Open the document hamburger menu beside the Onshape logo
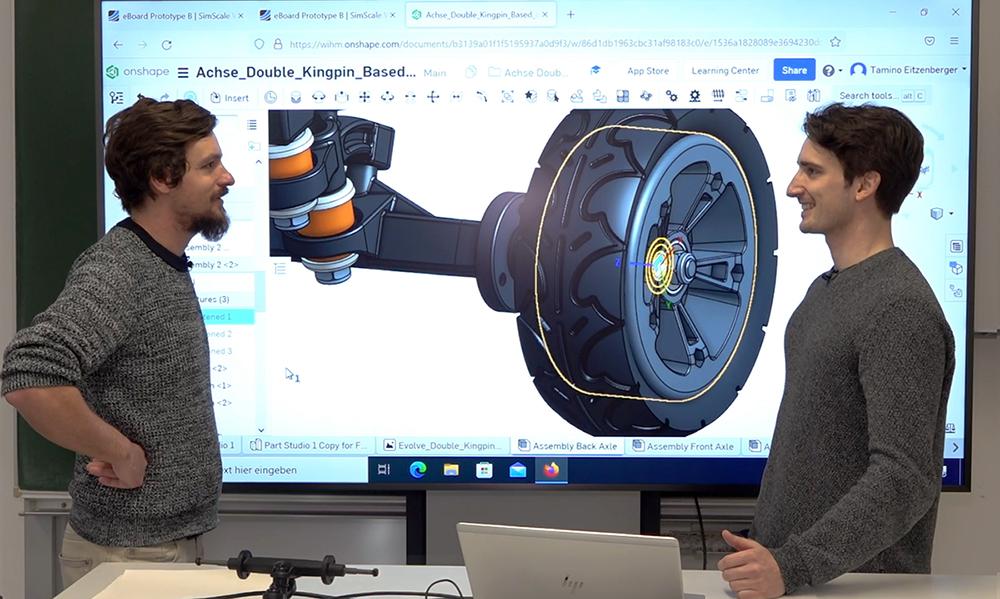Viewport: 1000px width, 599px height. [x=182, y=70]
